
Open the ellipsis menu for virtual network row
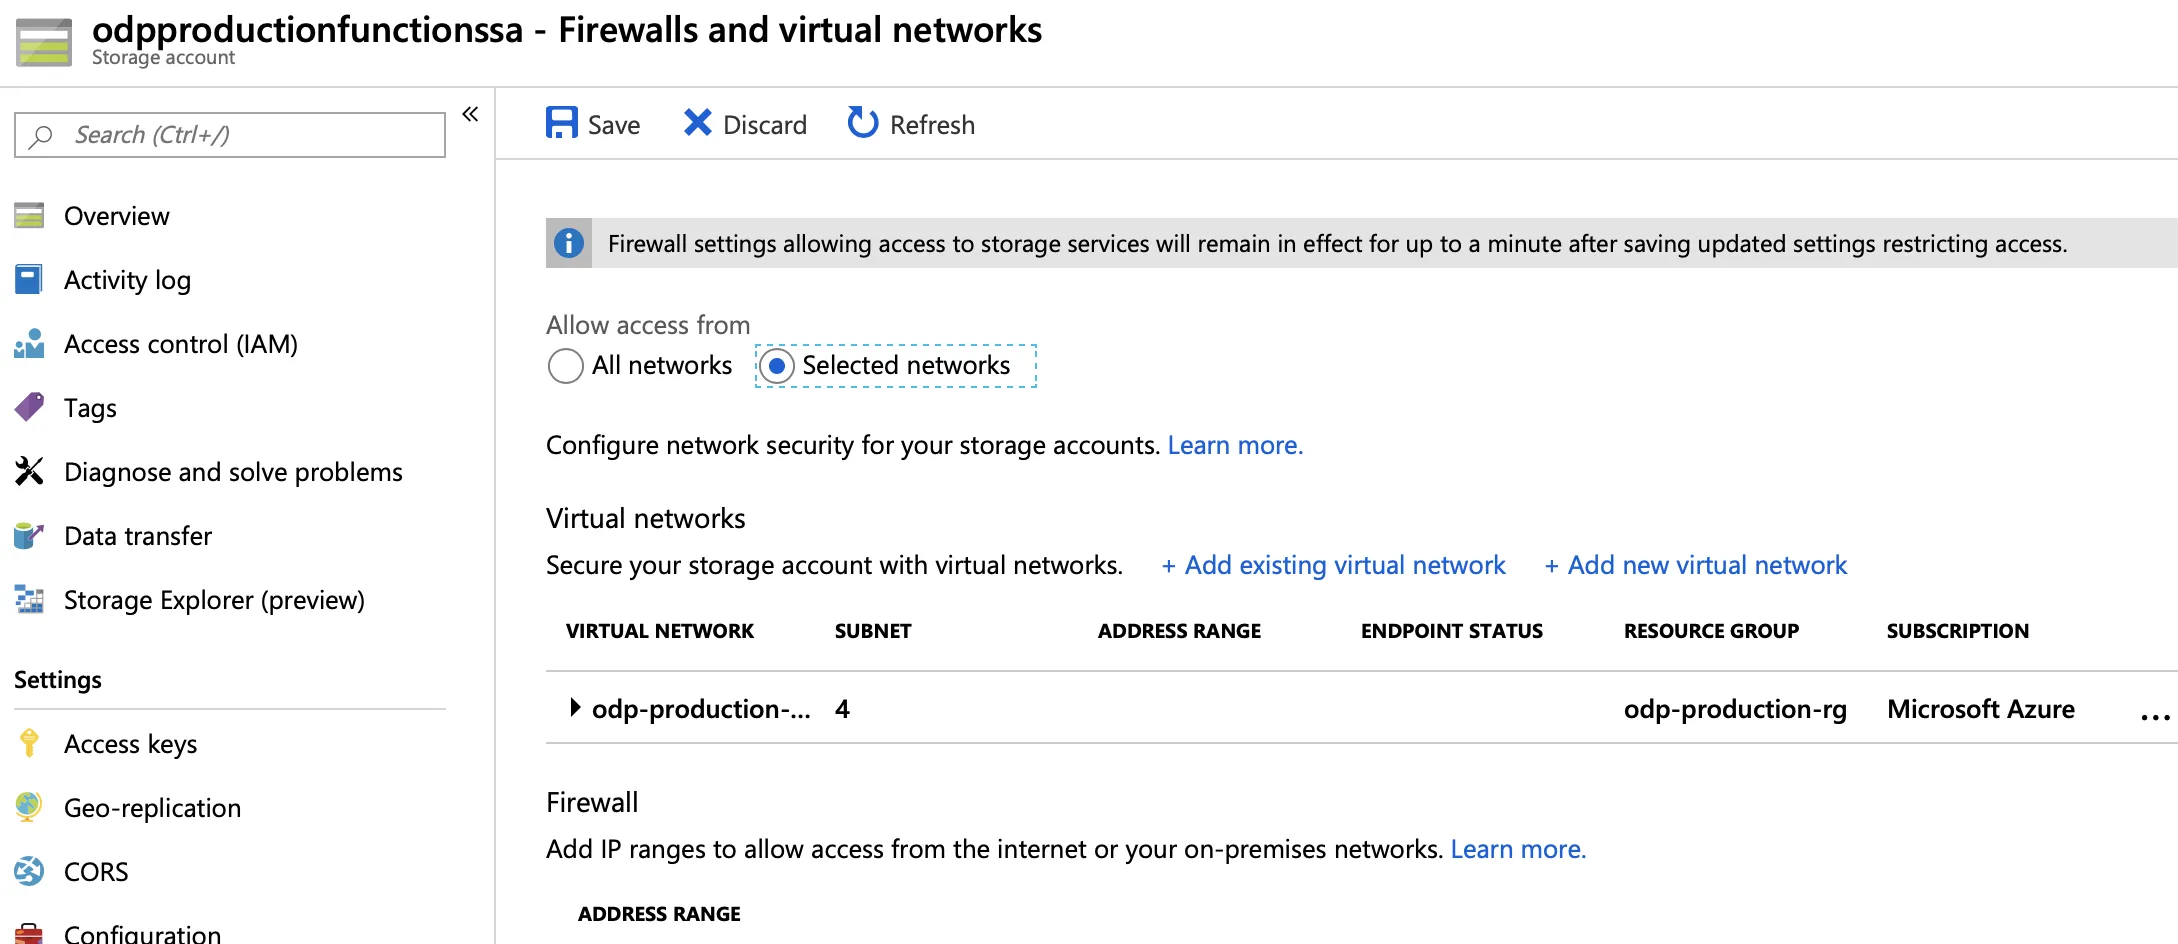click(2154, 716)
